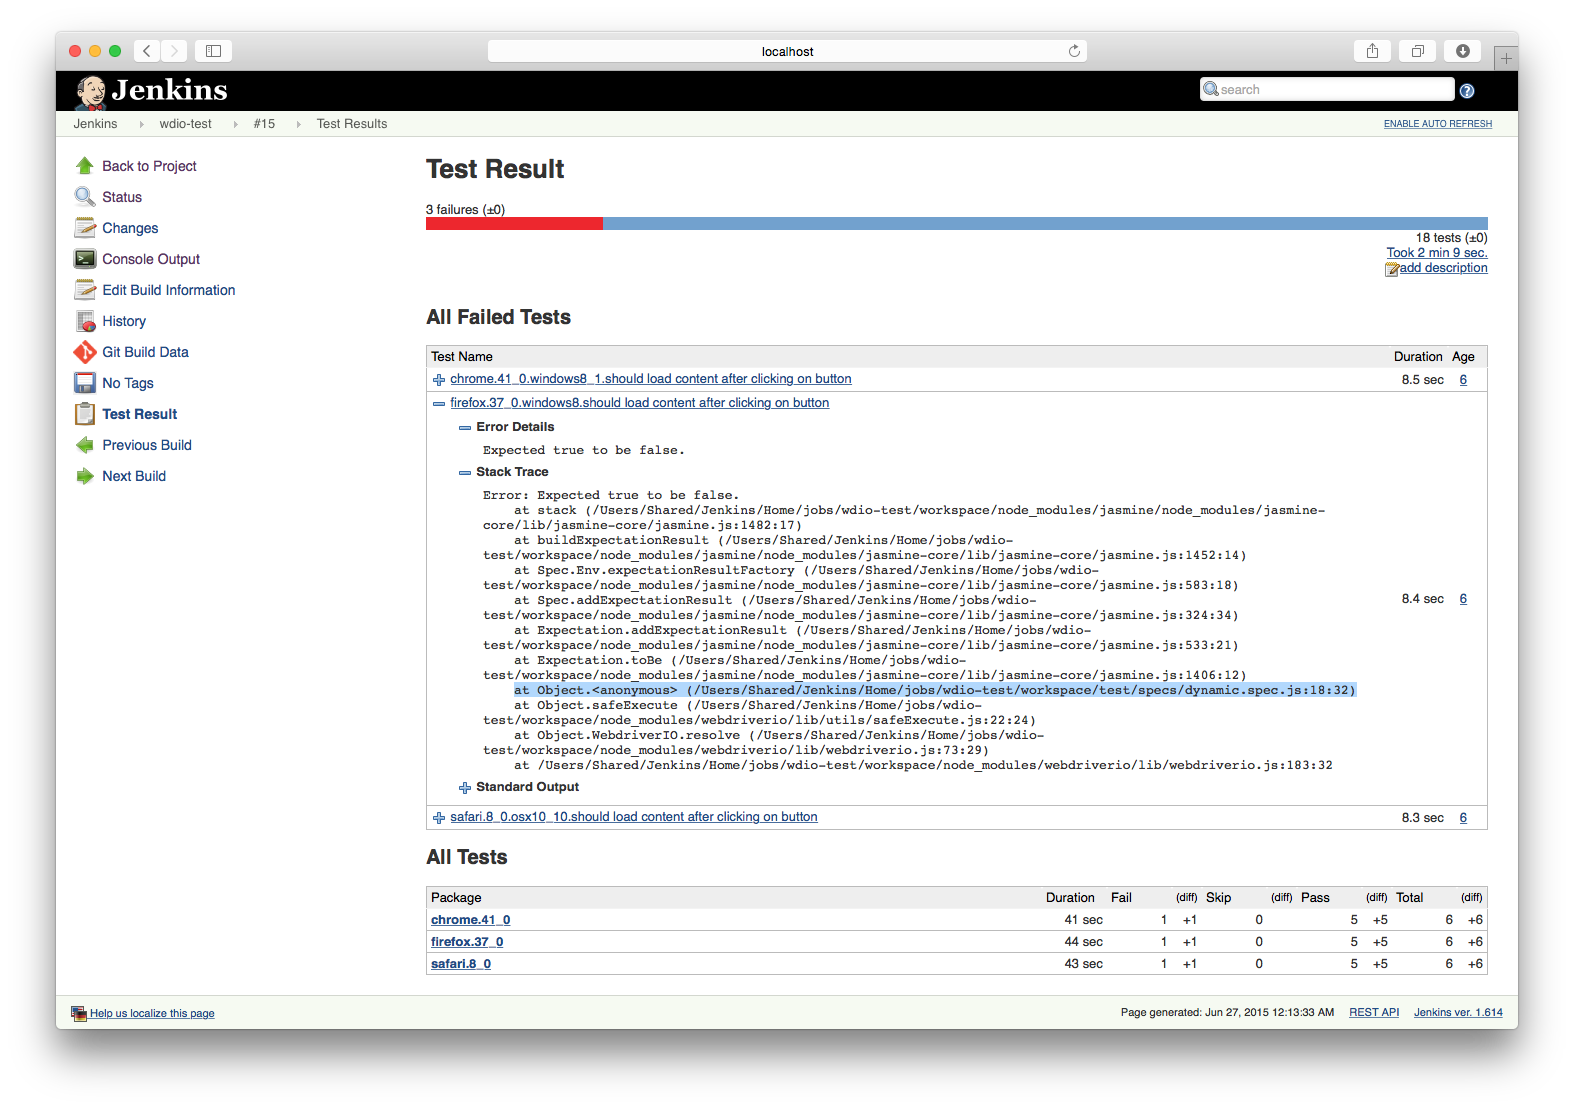The width and height of the screenshot is (1574, 1109).
Task: Click the Back to Project up-arrow icon
Action: click(x=85, y=166)
